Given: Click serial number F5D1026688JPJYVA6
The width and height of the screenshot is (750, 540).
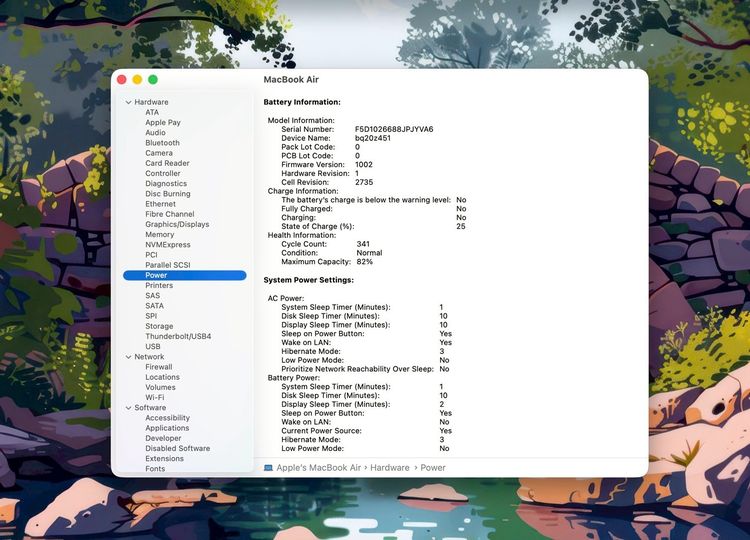Looking at the screenshot, I should click(394, 130).
